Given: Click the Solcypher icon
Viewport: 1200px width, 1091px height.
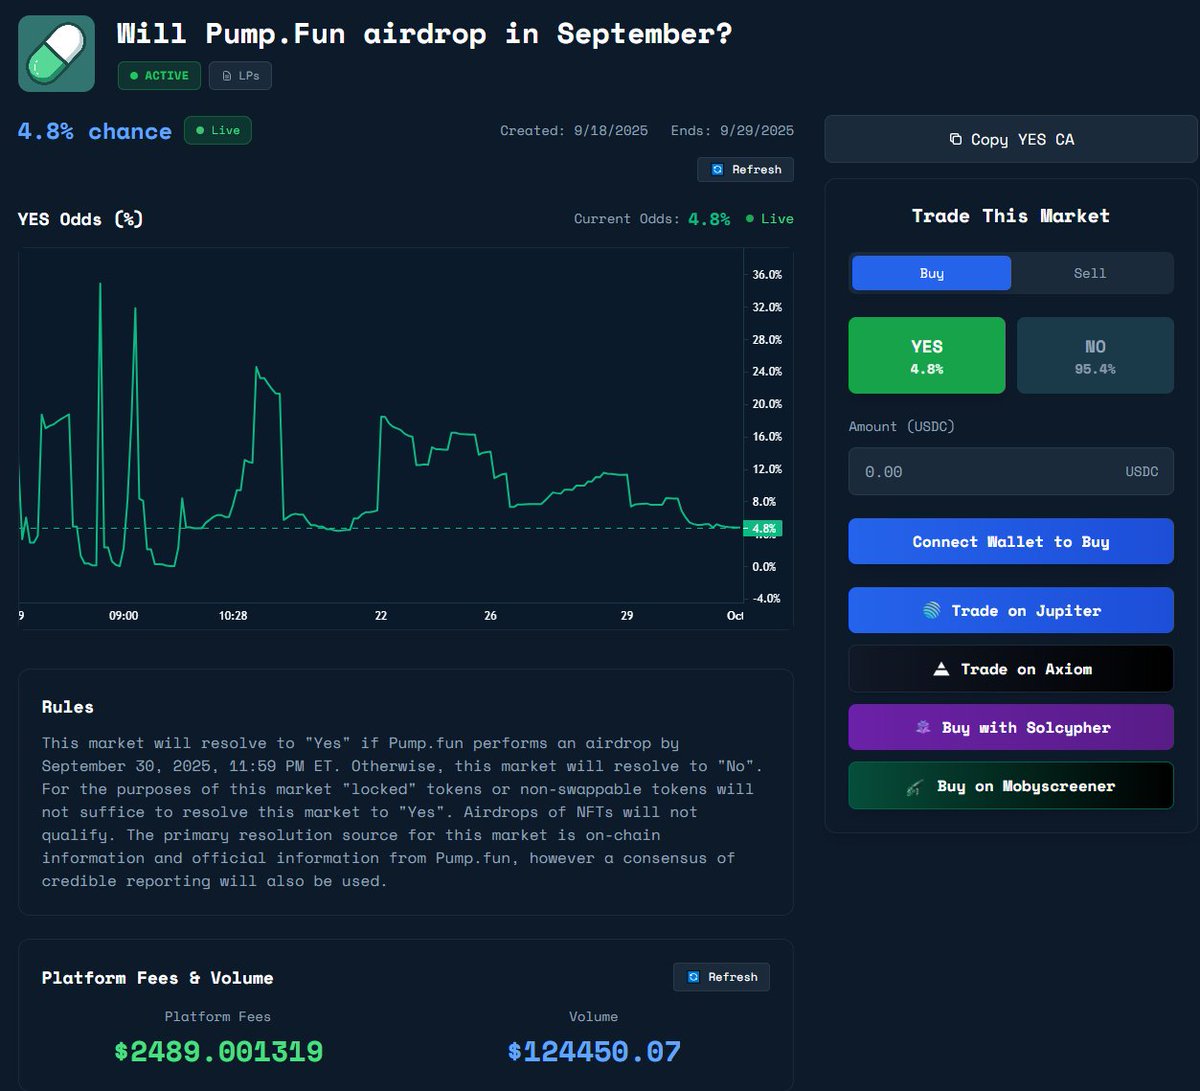Looking at the screenshot, I should point(923,727).
